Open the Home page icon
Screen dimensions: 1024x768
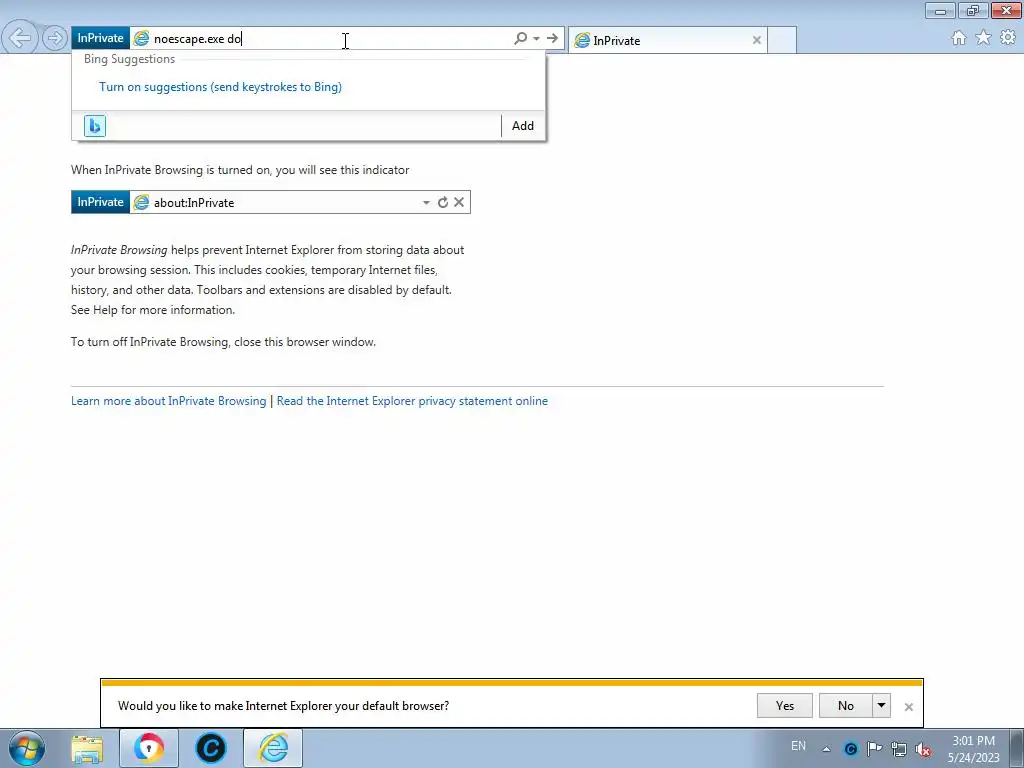click(959, 38)
